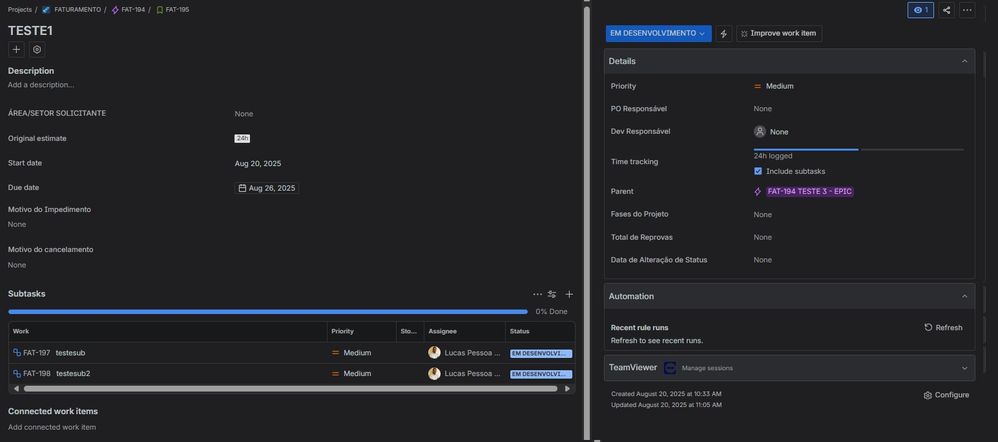Click the 24h original estimate value

tap(242, 138)
